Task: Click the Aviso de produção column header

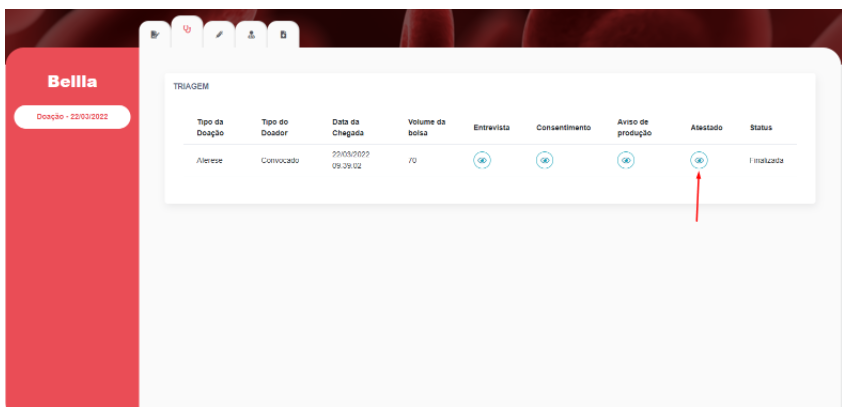Action: (634, 127)
